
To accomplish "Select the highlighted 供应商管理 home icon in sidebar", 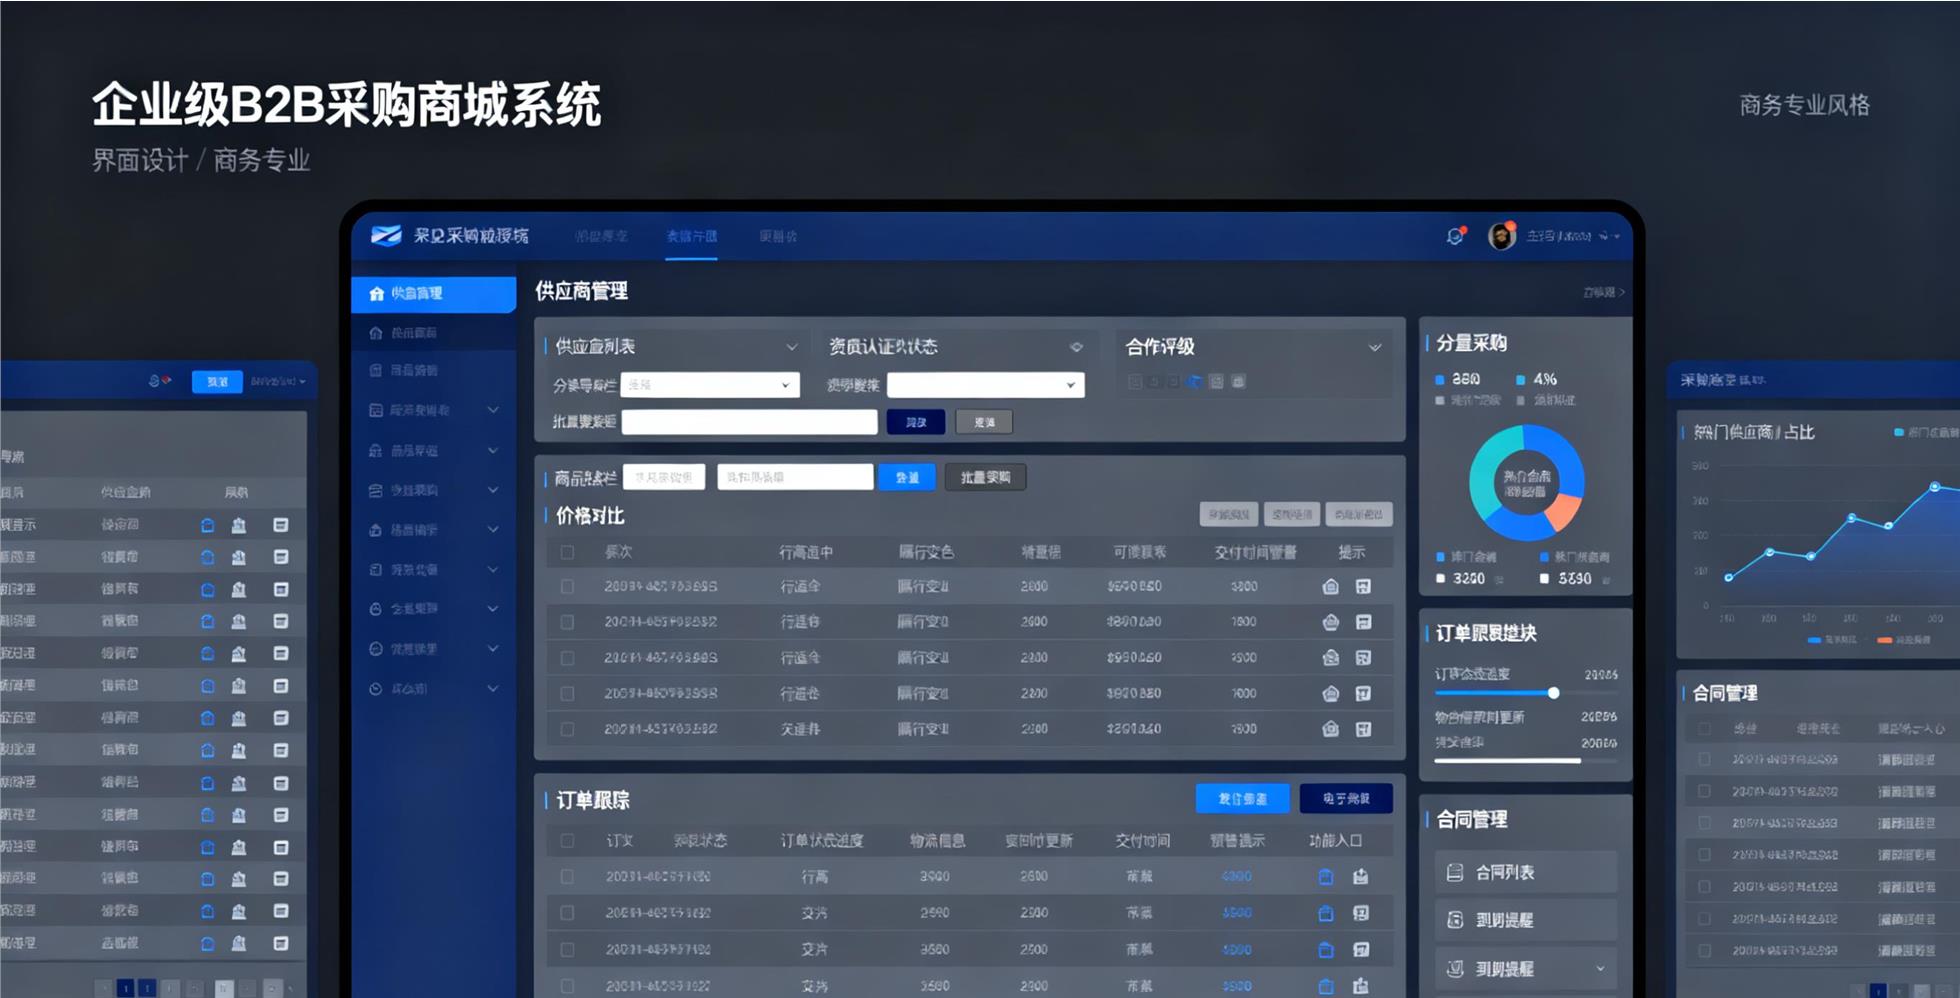I will tap(376, 293).
